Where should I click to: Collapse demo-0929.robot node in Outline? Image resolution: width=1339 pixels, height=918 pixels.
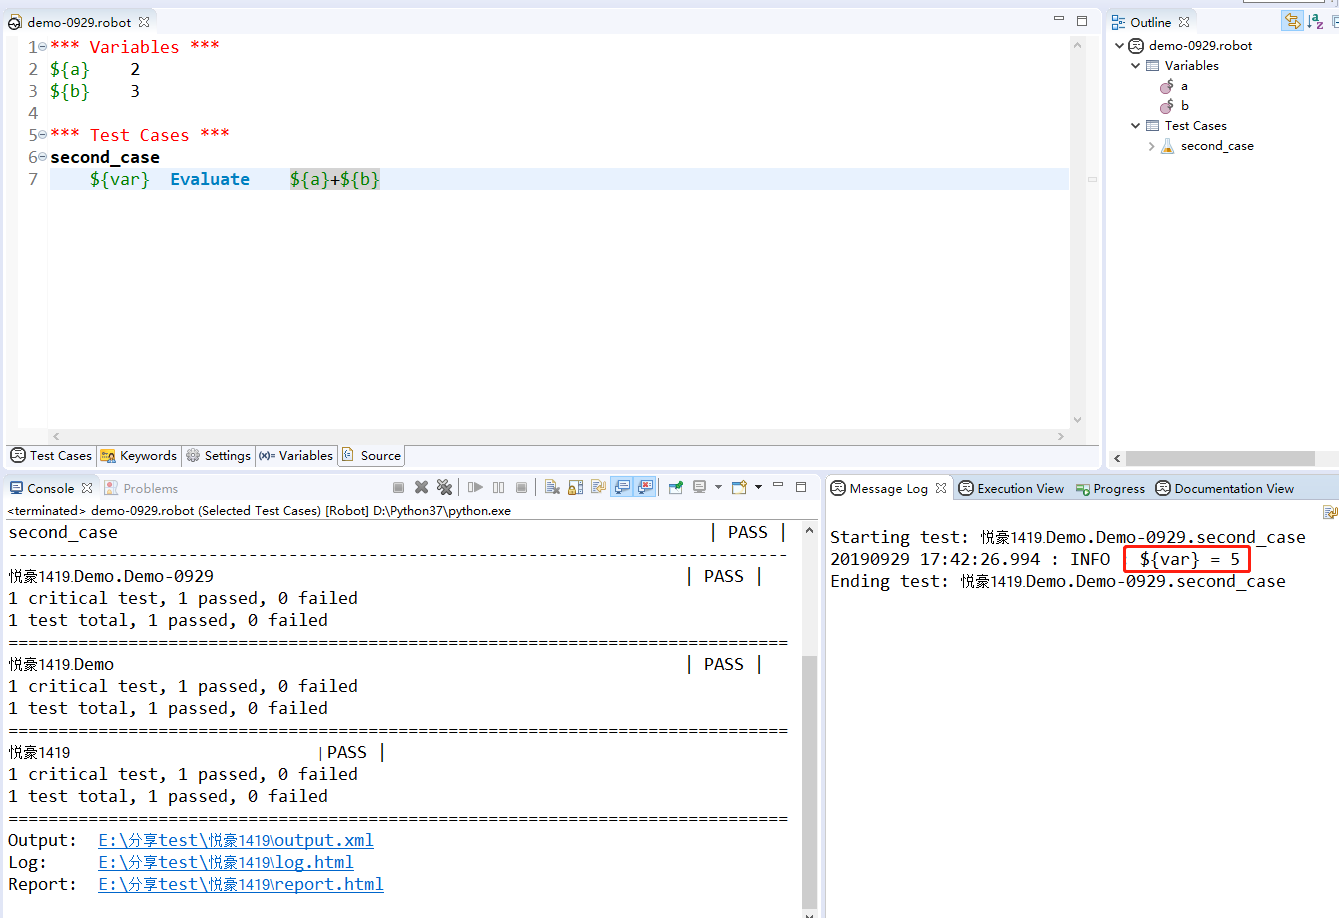[x=1120, y=46]
